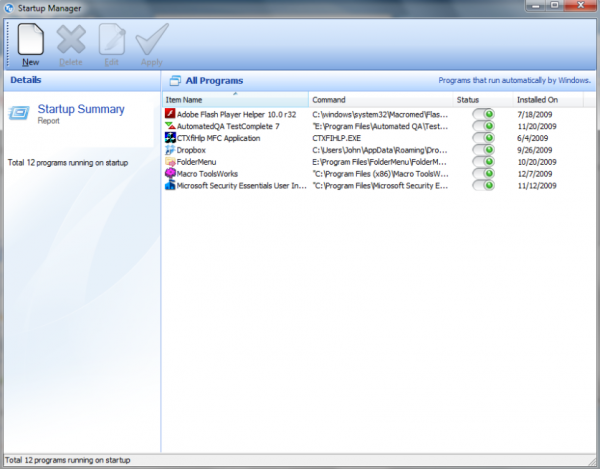Click the All Programs heading text

pos(214,80)
